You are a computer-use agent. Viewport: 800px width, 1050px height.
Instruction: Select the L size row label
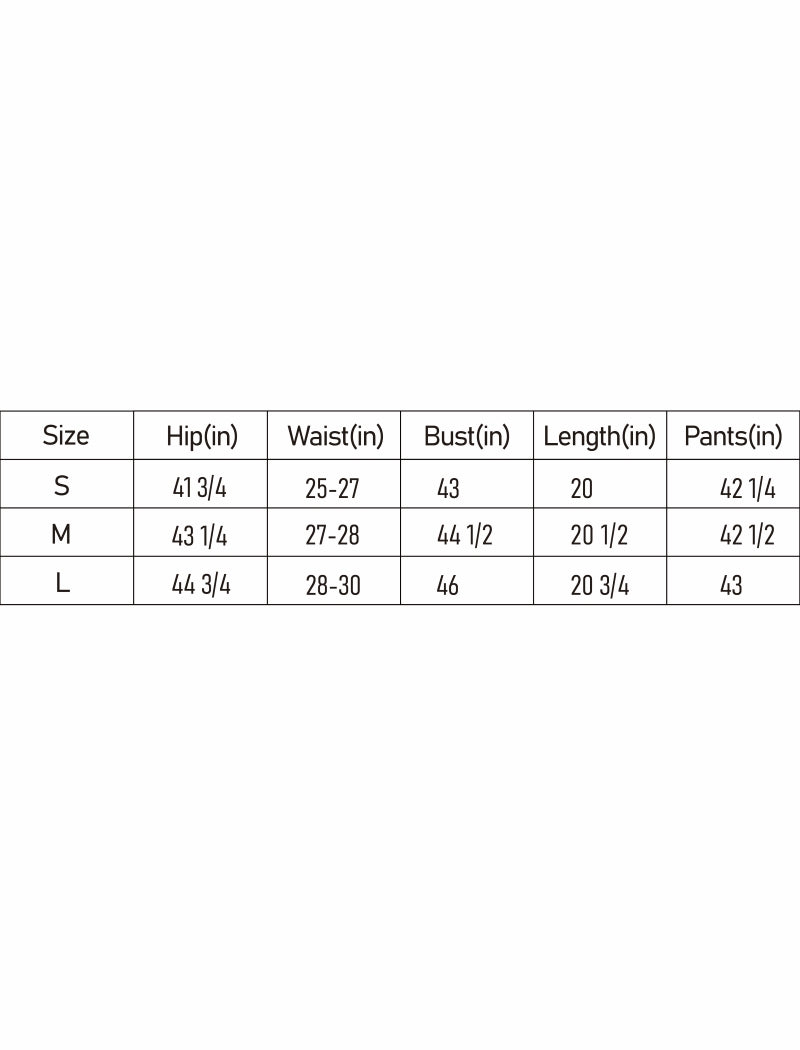coord(62,584)
